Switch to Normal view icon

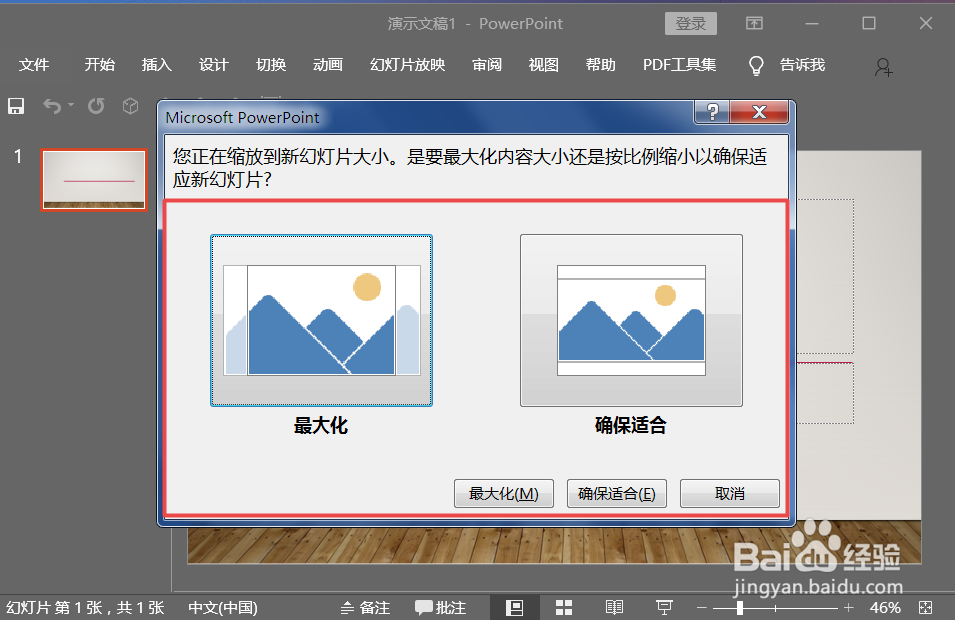[515, 607]
